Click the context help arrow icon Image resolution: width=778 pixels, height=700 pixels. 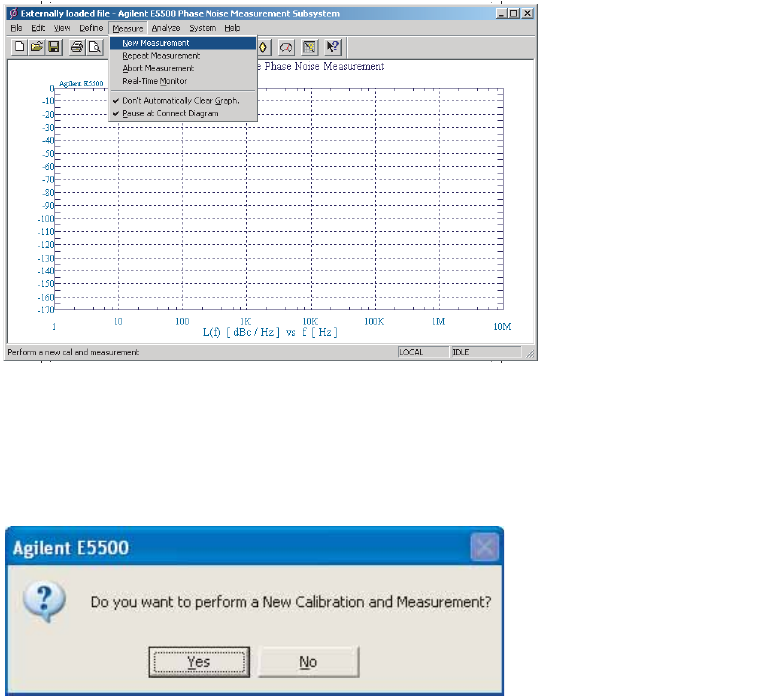(333, 48)
